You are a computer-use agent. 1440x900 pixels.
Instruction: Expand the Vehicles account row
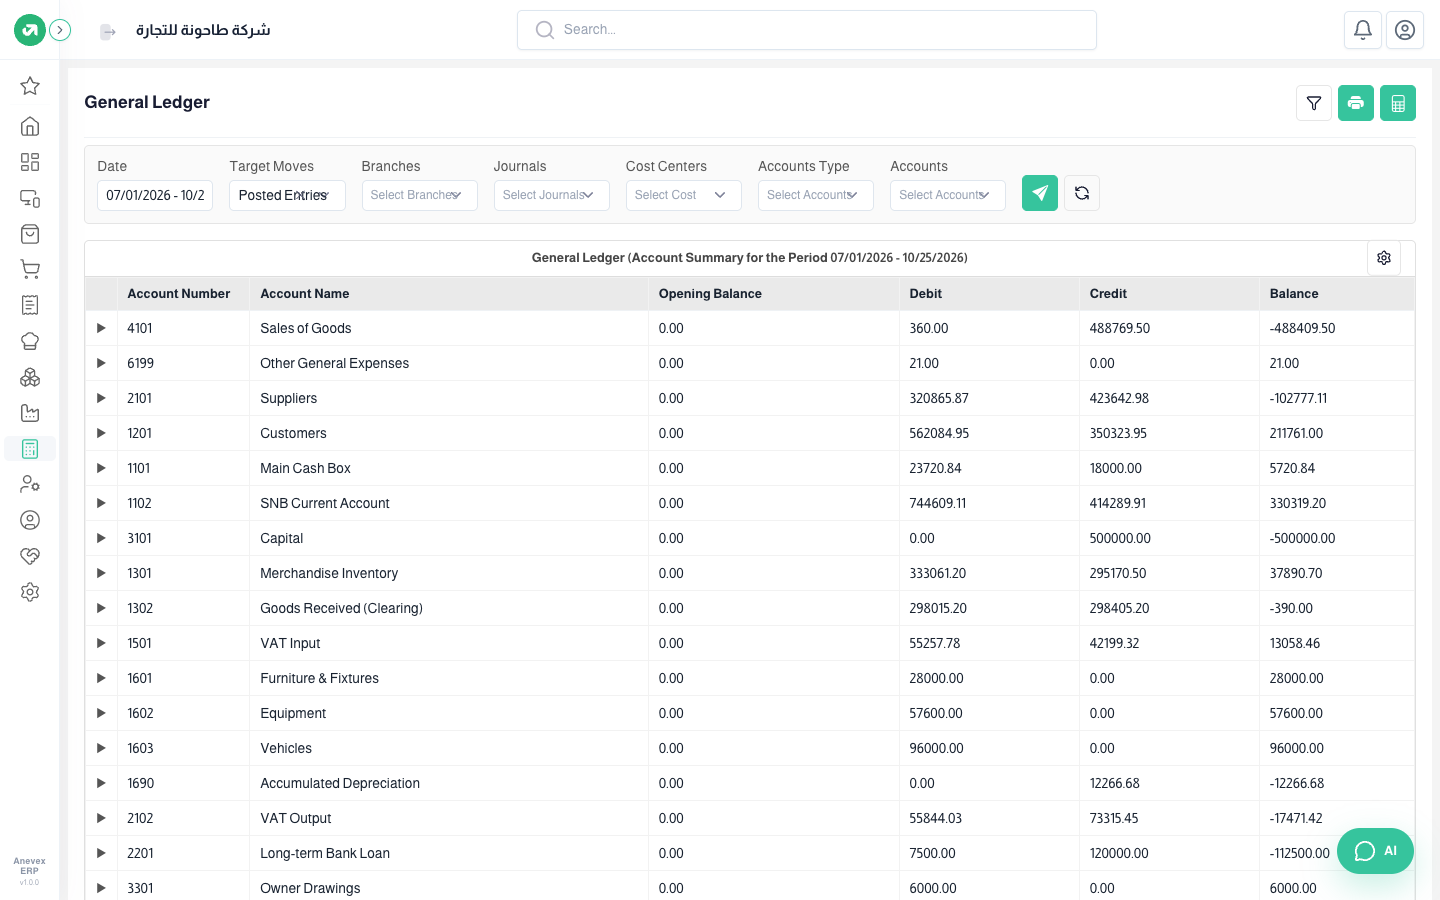point(101,748)
